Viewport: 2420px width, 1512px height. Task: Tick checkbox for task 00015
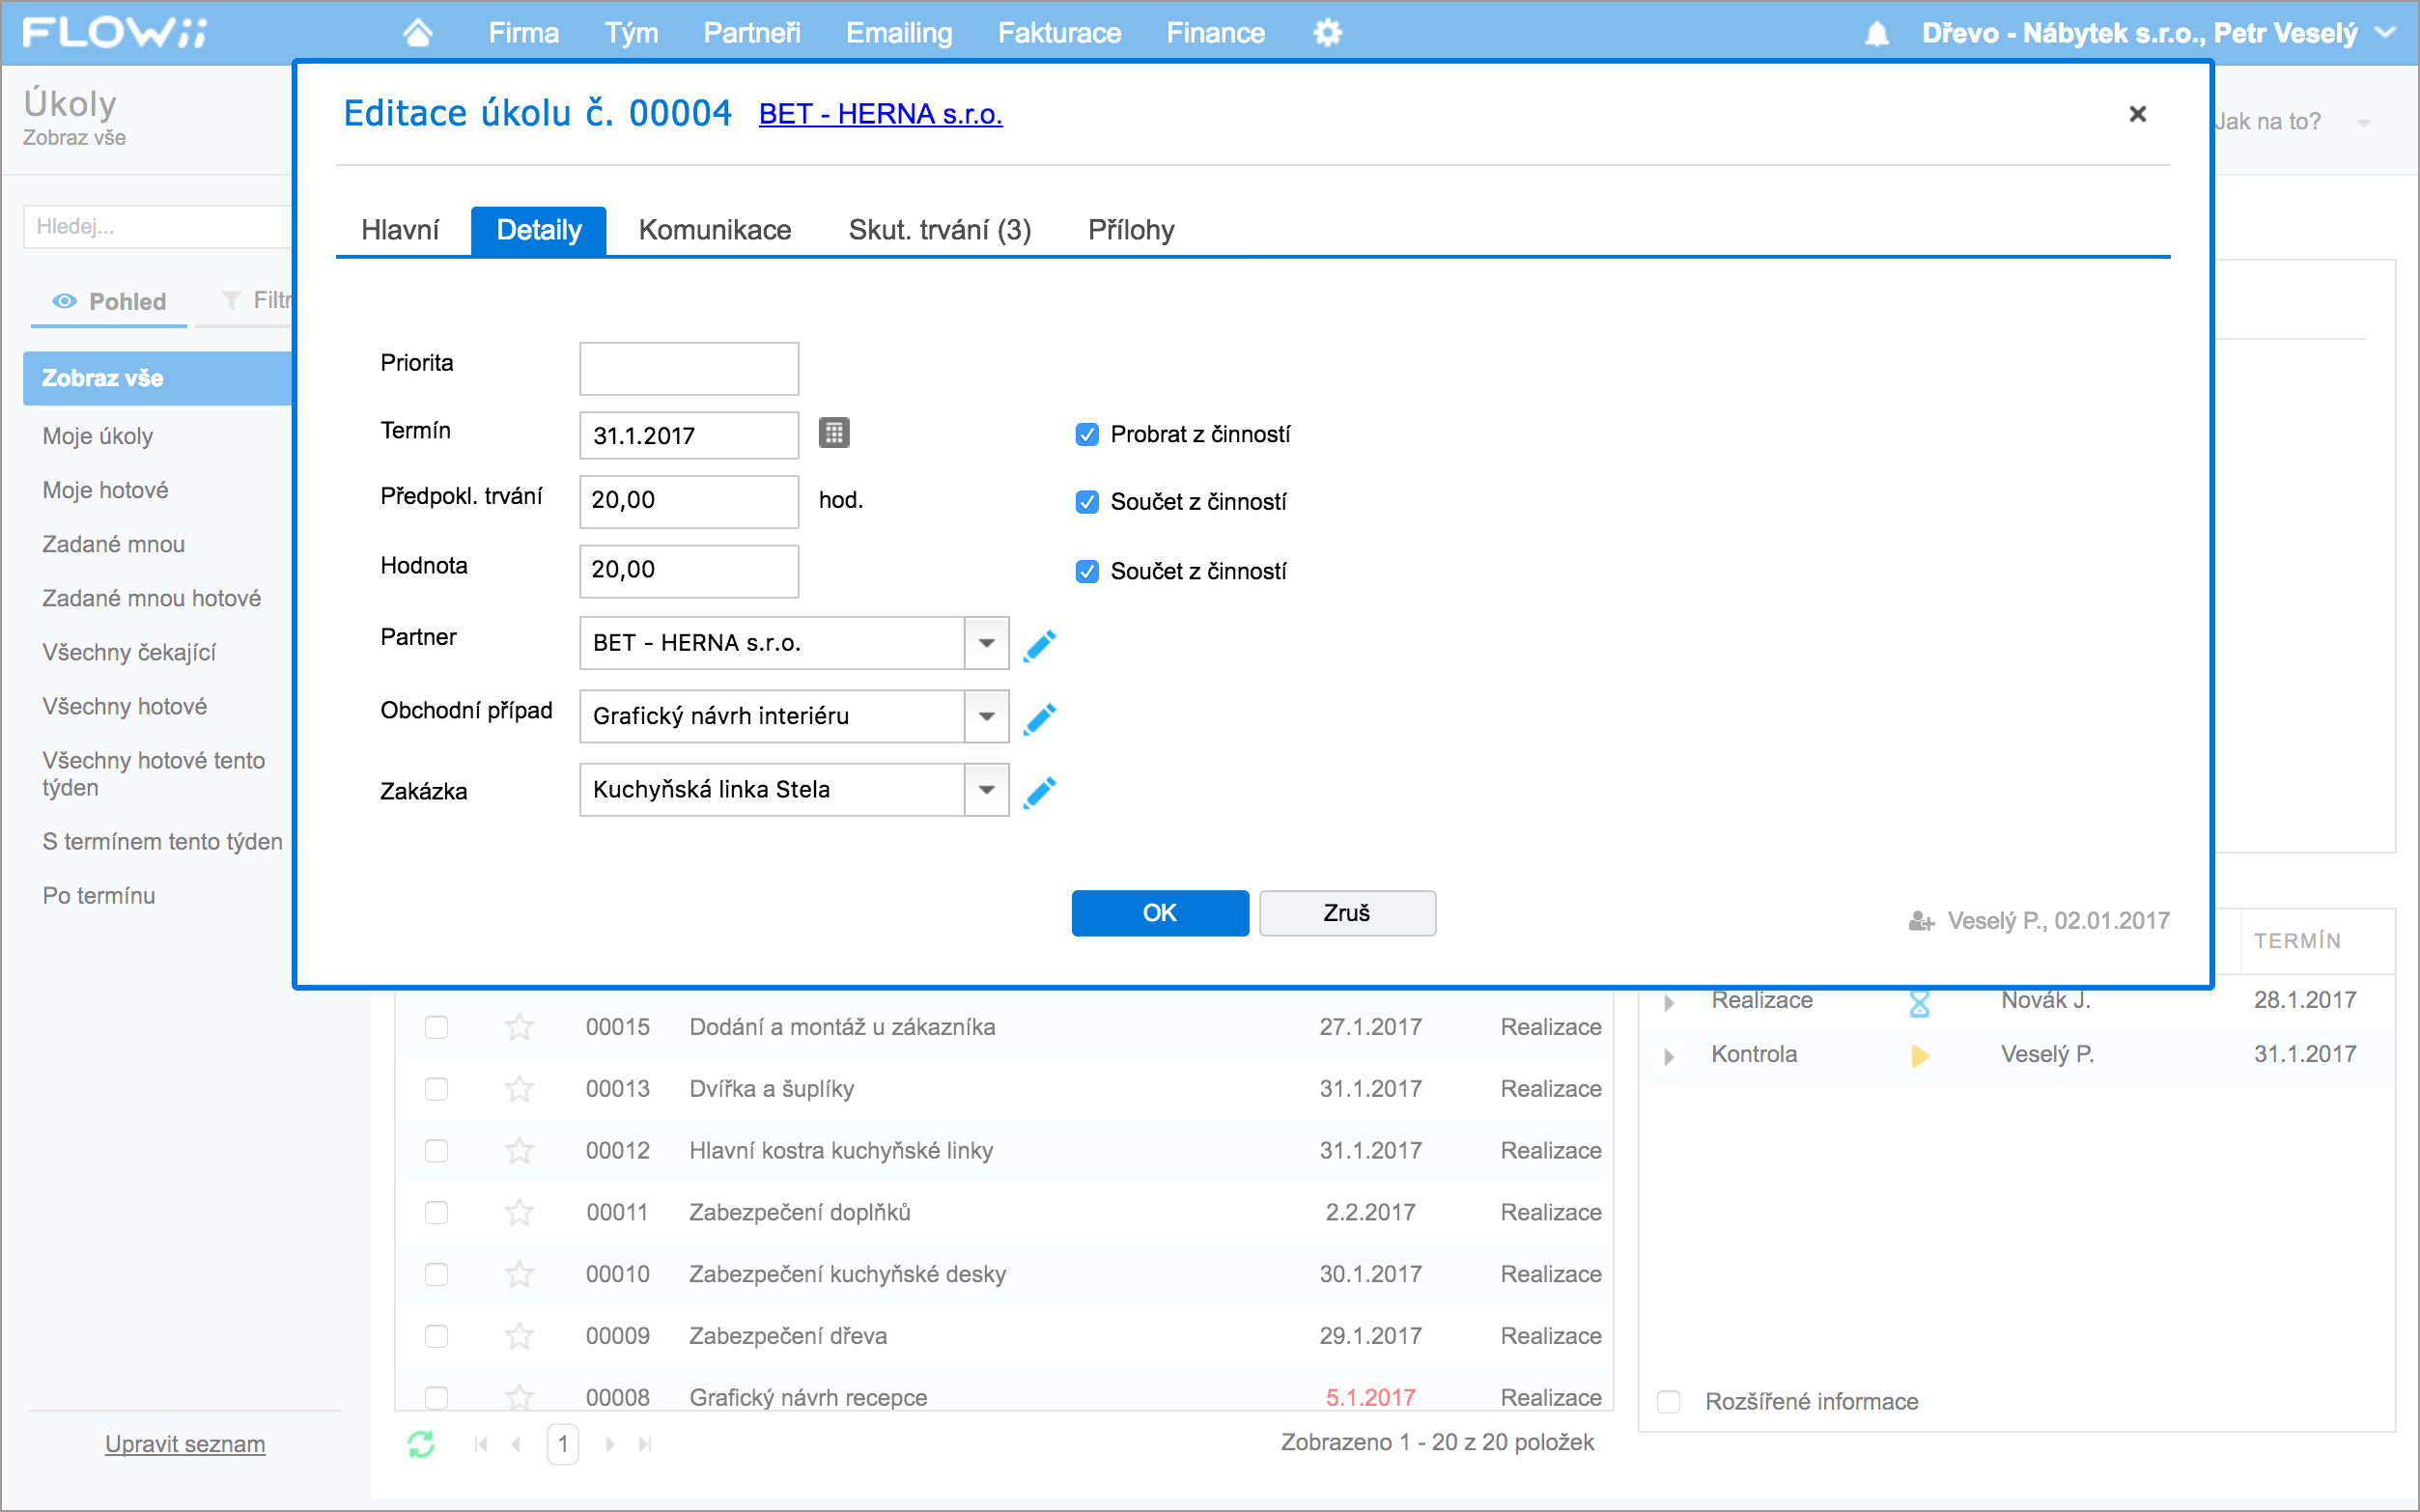[436, 1027]
